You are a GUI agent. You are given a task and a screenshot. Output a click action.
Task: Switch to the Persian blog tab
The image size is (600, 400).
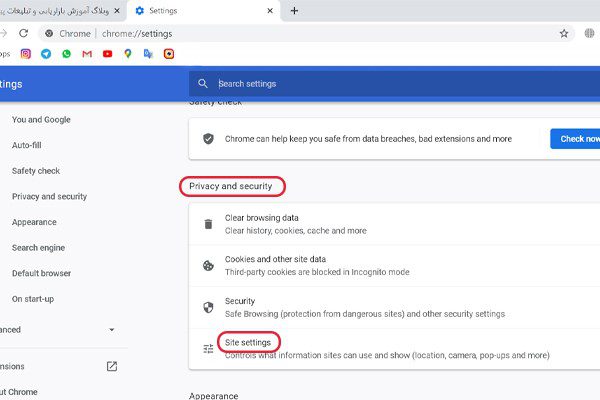tap(54, 11)
